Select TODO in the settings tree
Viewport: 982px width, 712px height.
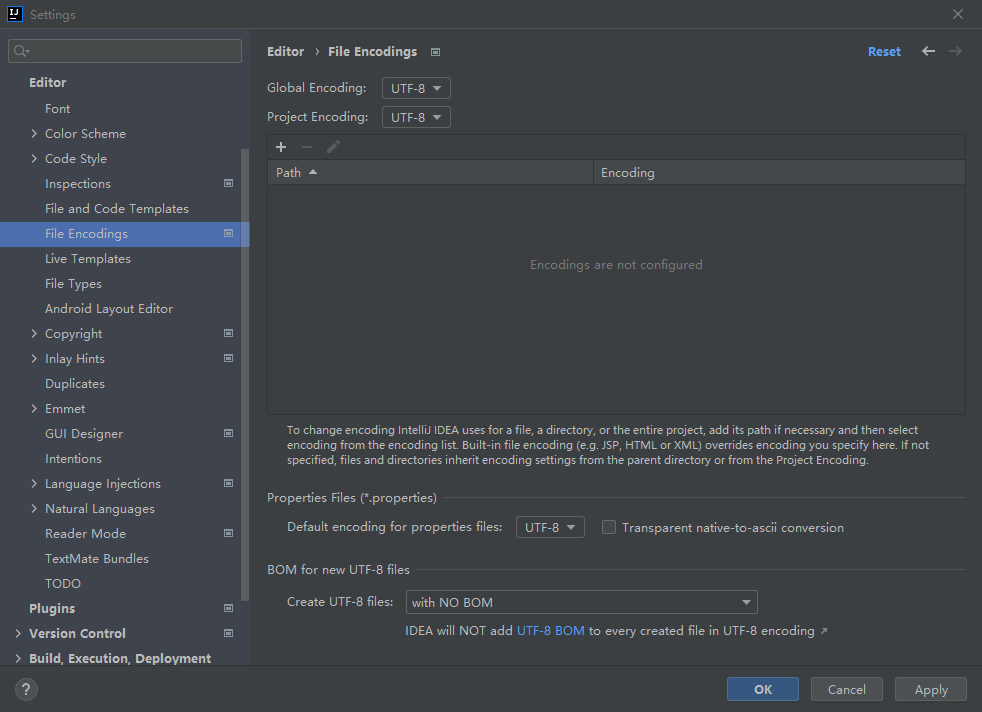click(63, 584)
